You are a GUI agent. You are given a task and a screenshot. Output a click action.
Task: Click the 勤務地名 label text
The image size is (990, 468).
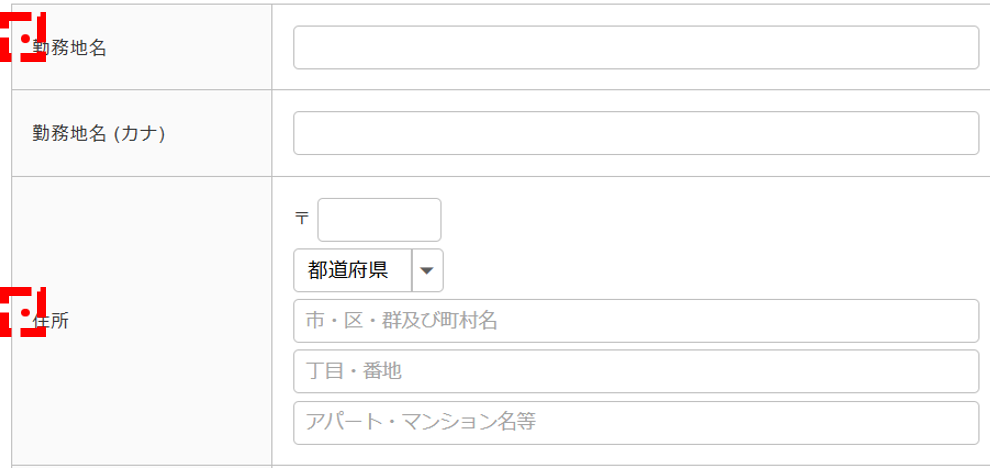pyautogui.click(x=69, y=48)
